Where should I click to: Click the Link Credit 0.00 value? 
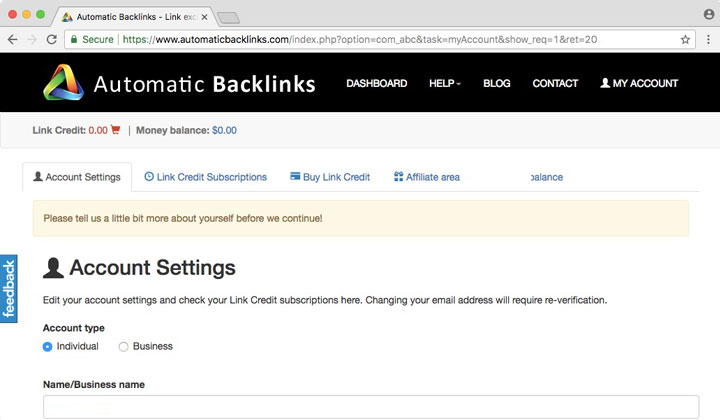click(98, 130)
